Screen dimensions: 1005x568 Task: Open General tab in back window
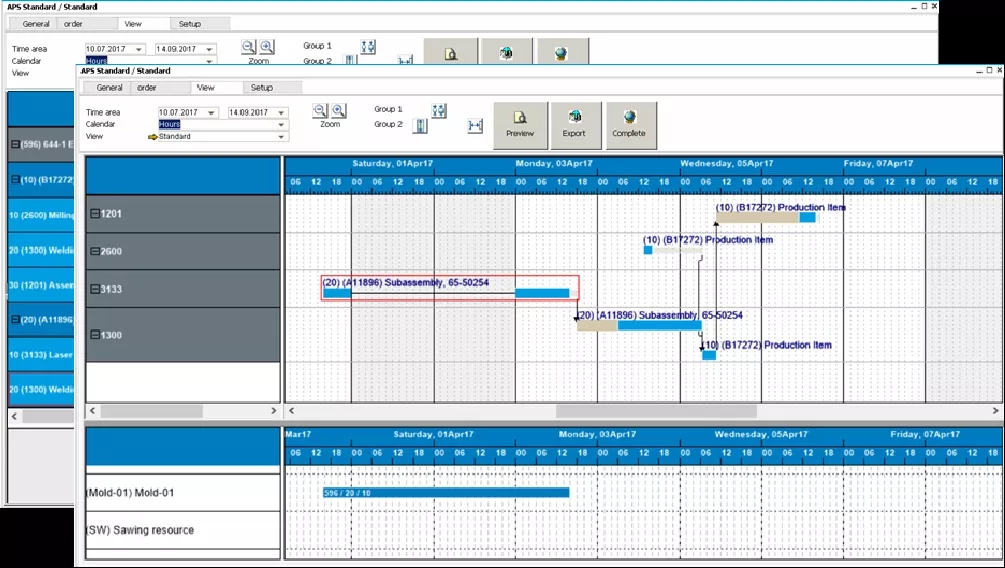[x=36, y=24]
